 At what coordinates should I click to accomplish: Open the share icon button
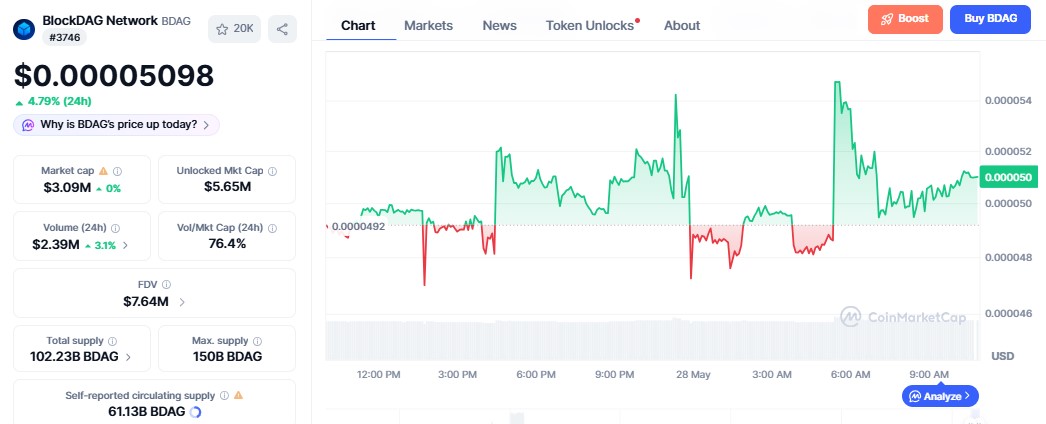[x=282, y=29]
